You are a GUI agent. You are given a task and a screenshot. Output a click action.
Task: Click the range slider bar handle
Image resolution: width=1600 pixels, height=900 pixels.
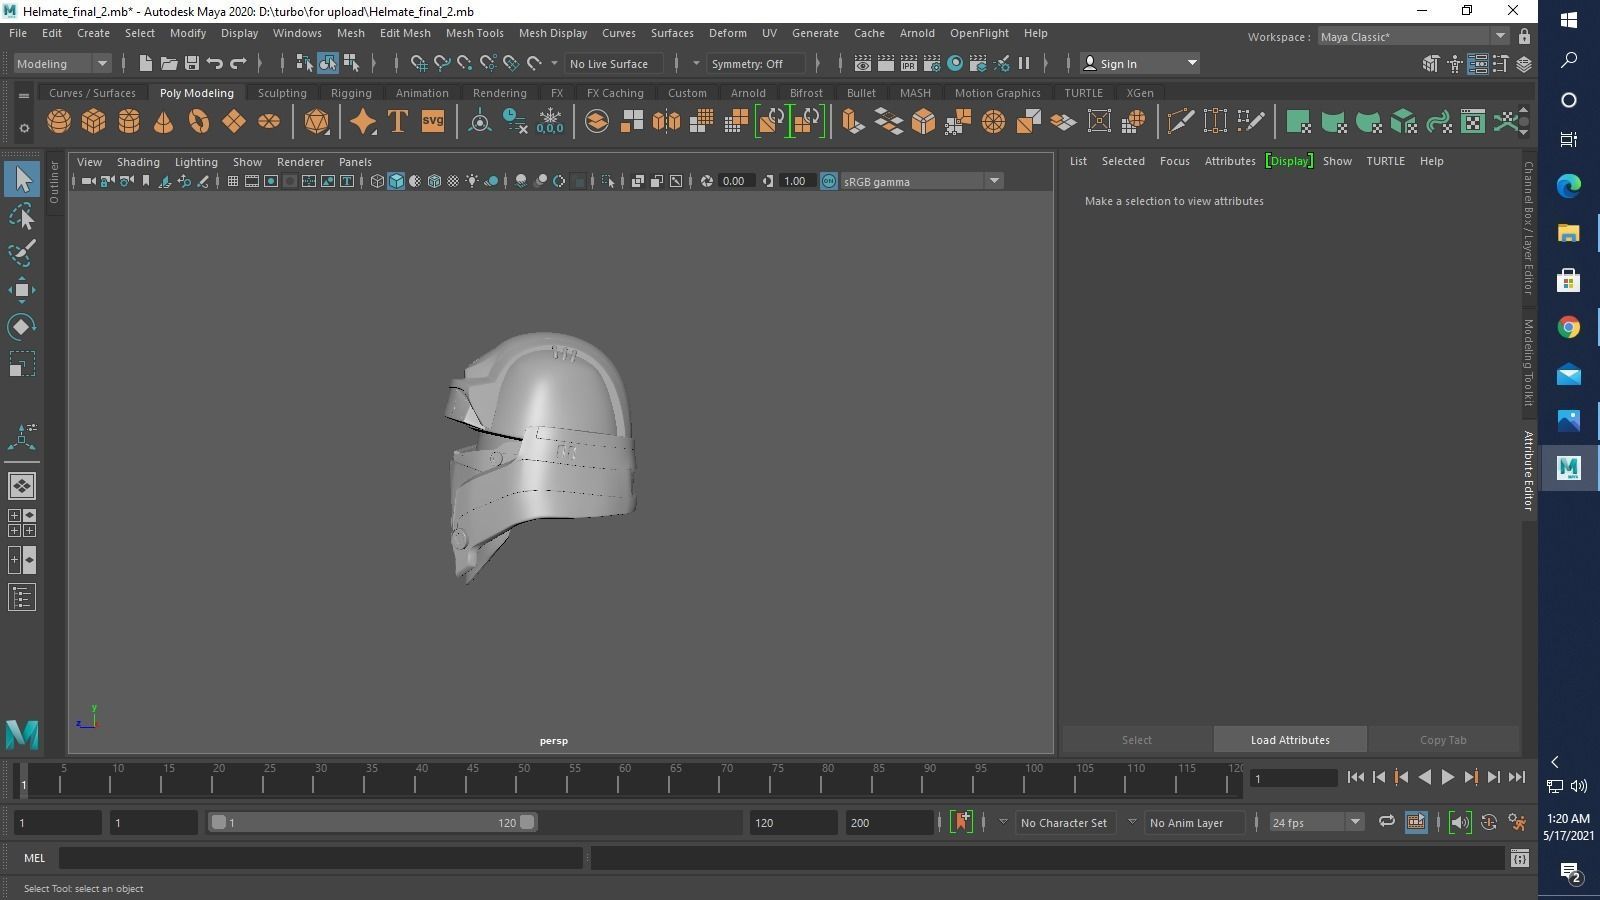click(x=372, y=822)
